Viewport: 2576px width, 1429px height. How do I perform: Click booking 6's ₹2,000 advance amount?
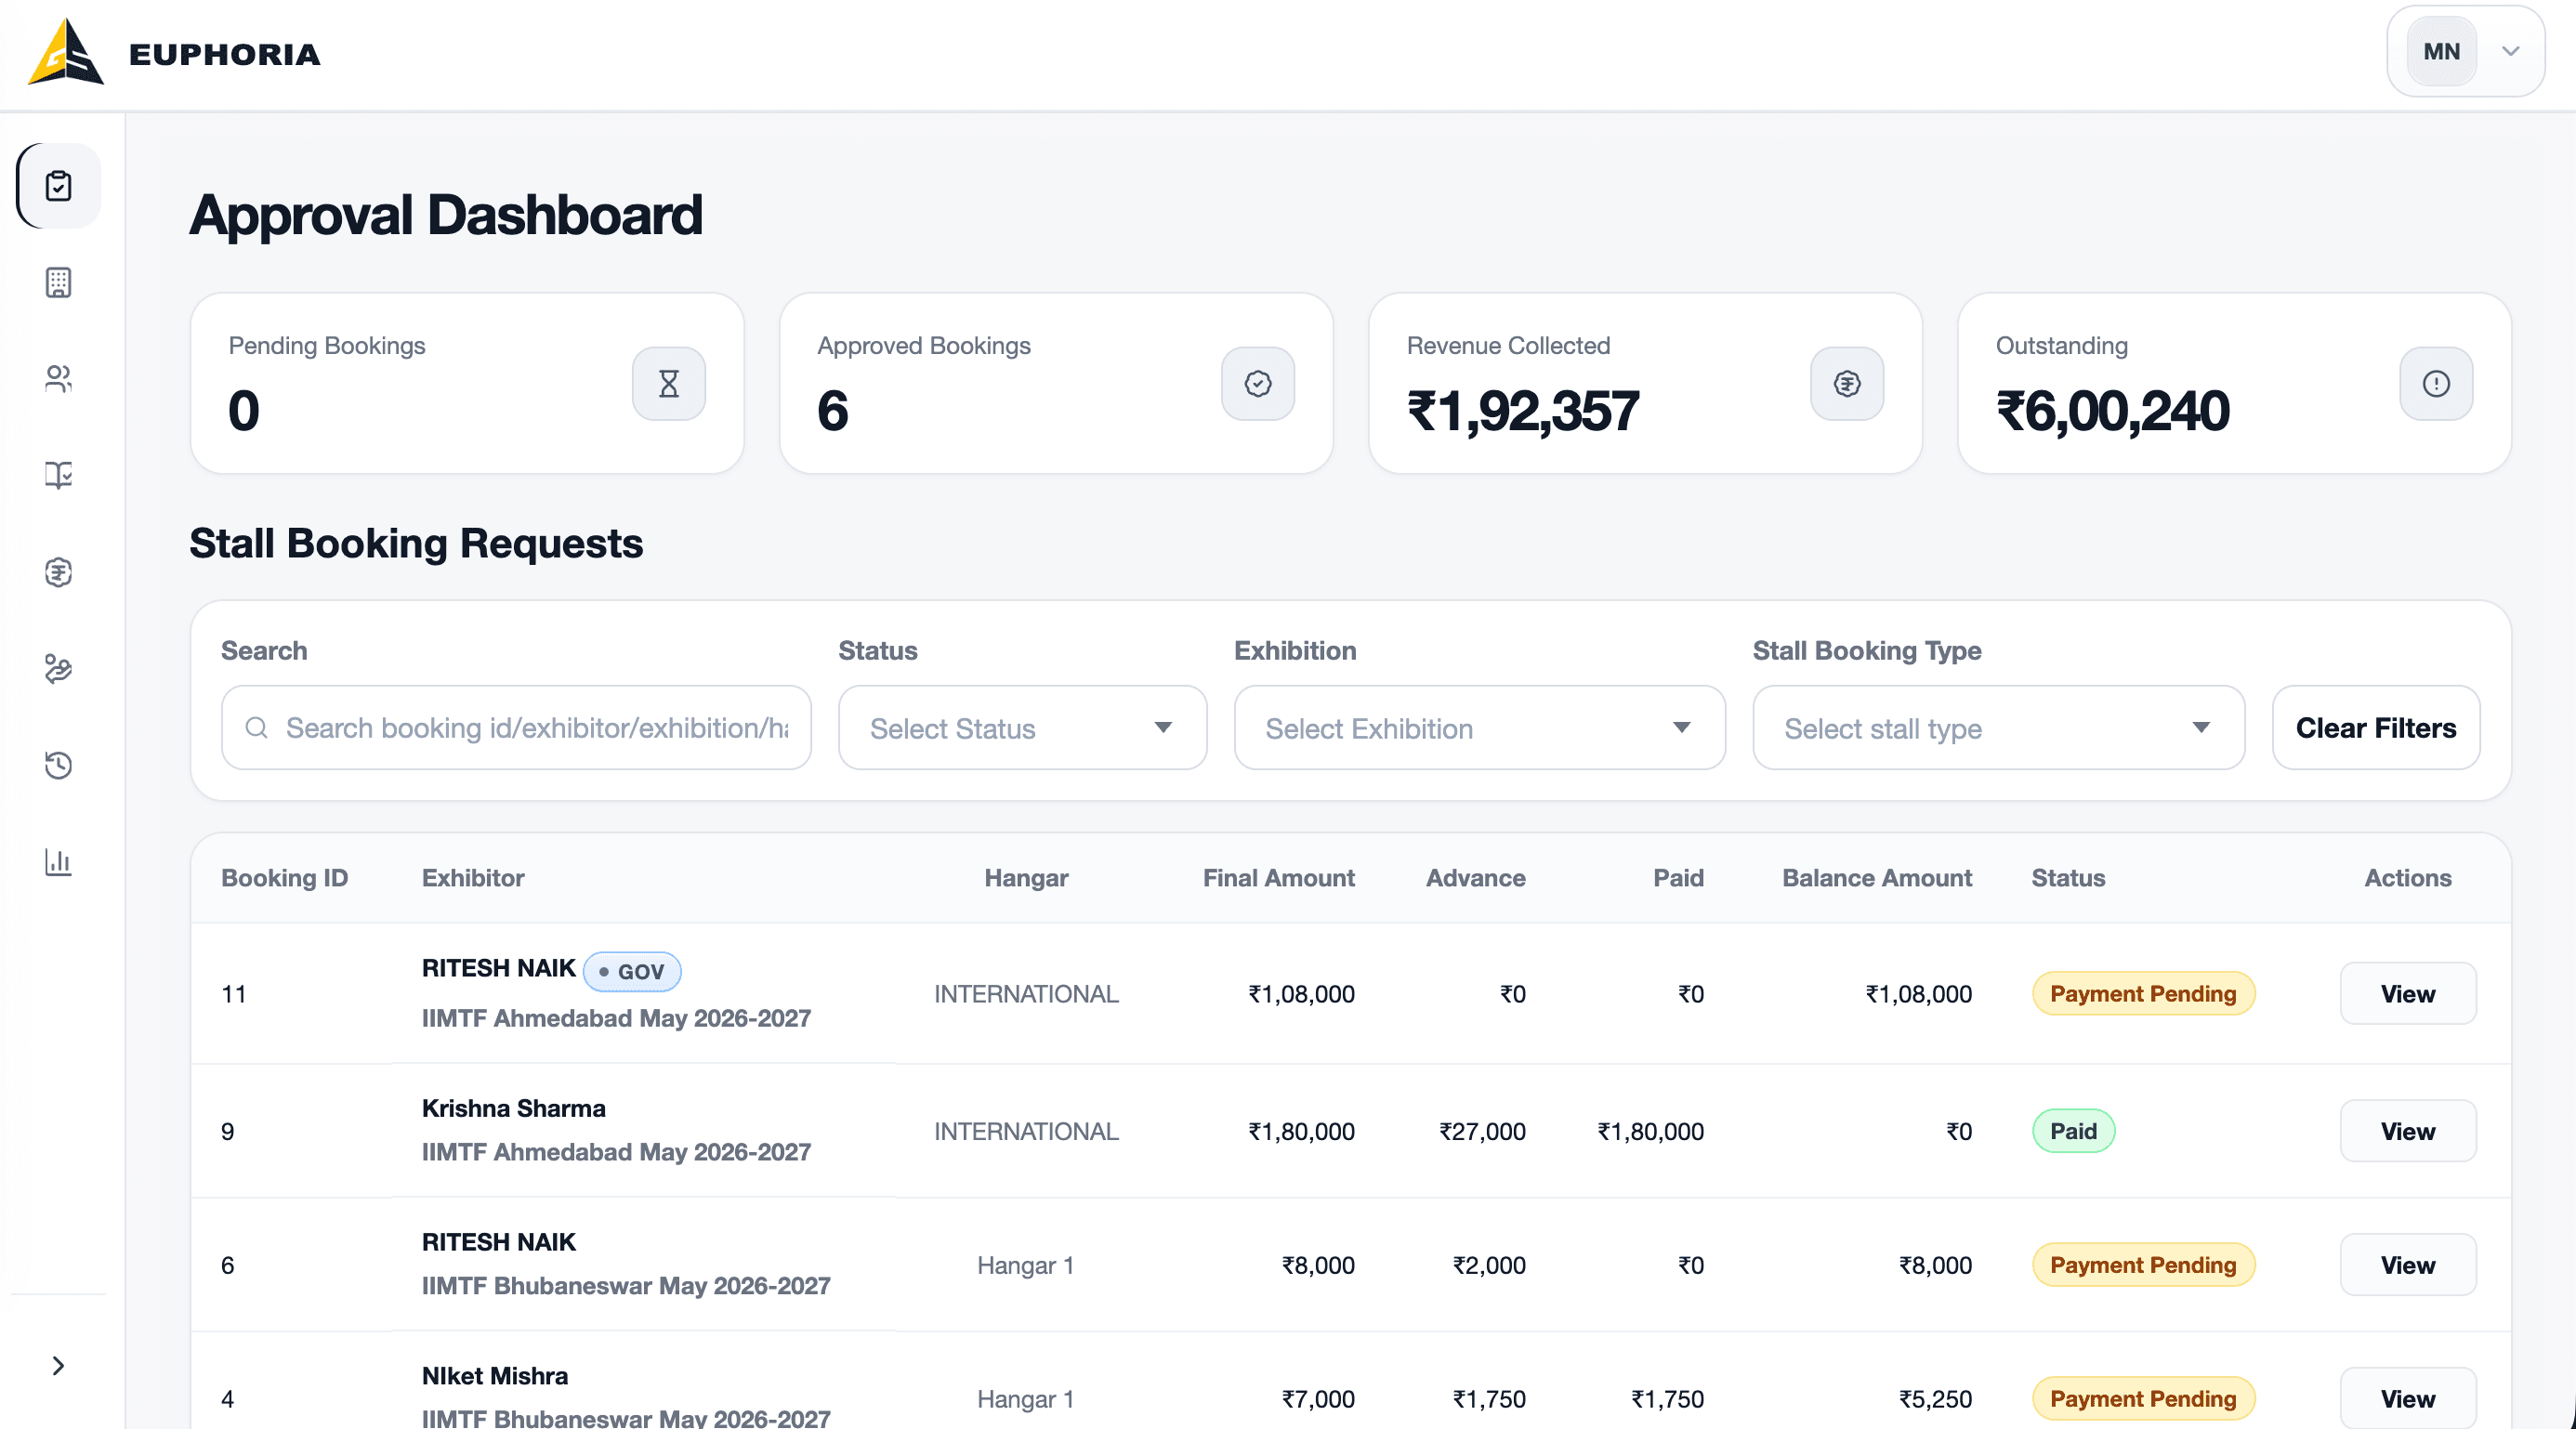[x=1489, y=1265]
